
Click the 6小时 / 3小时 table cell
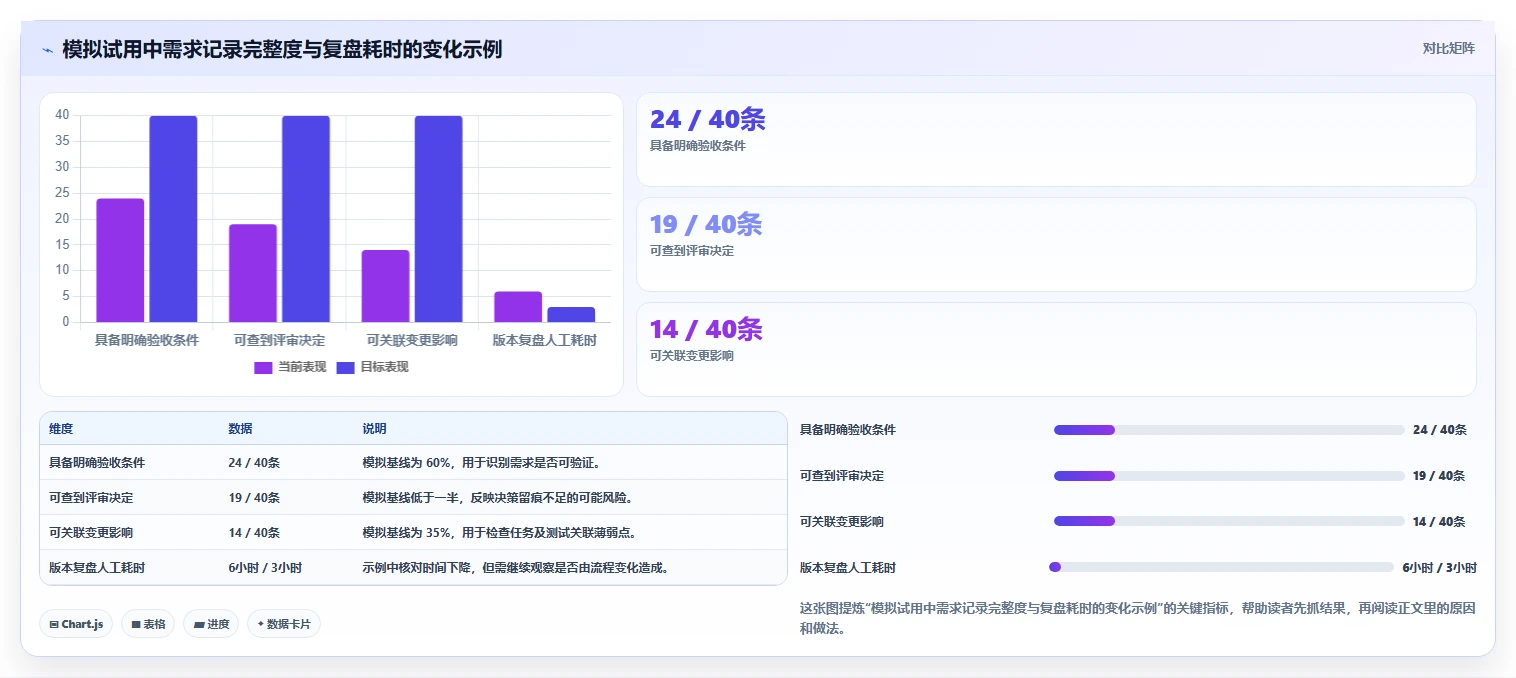[x=265, y=567]
